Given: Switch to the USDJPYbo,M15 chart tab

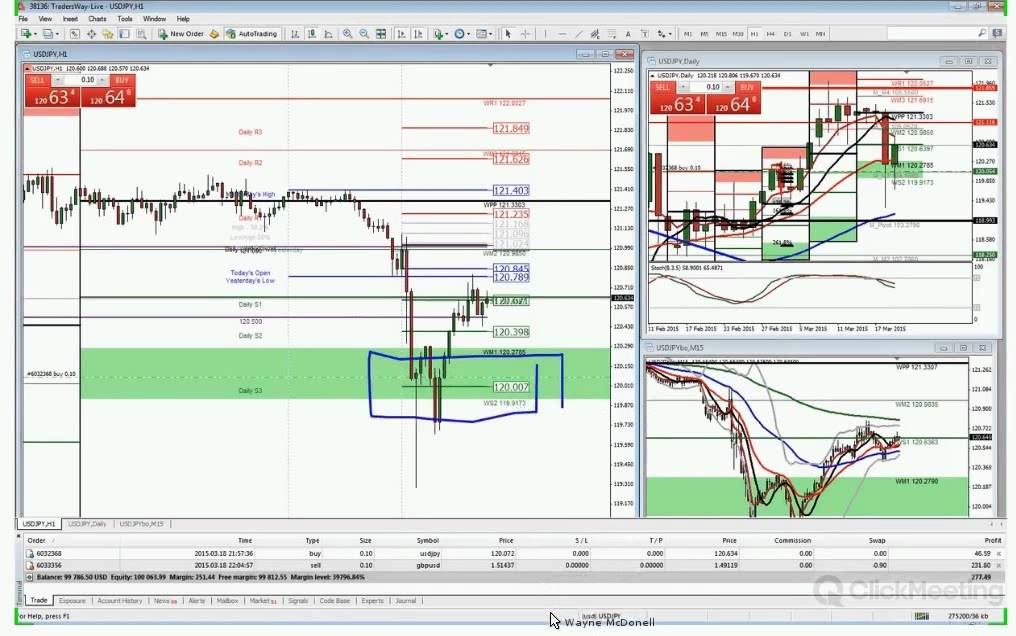Looking at the screenshot, I should (x=141, y=524).
